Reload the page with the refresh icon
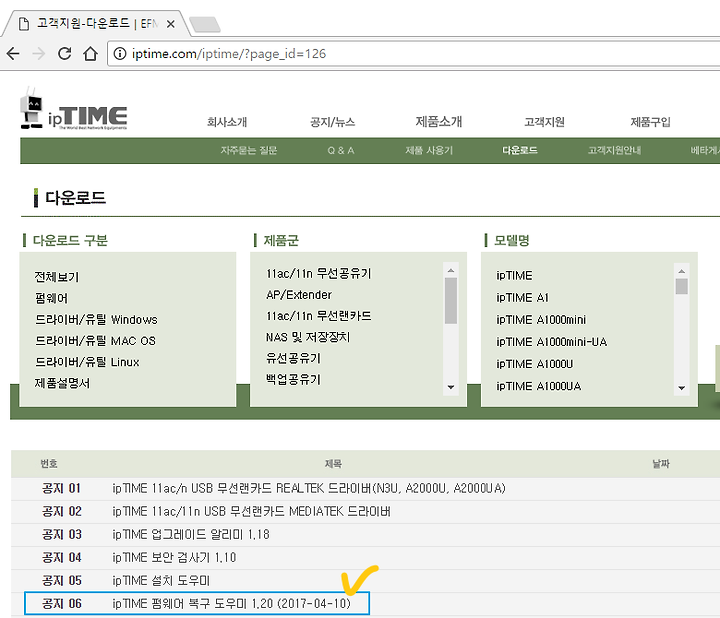720x618 pixels. [64, 54]
